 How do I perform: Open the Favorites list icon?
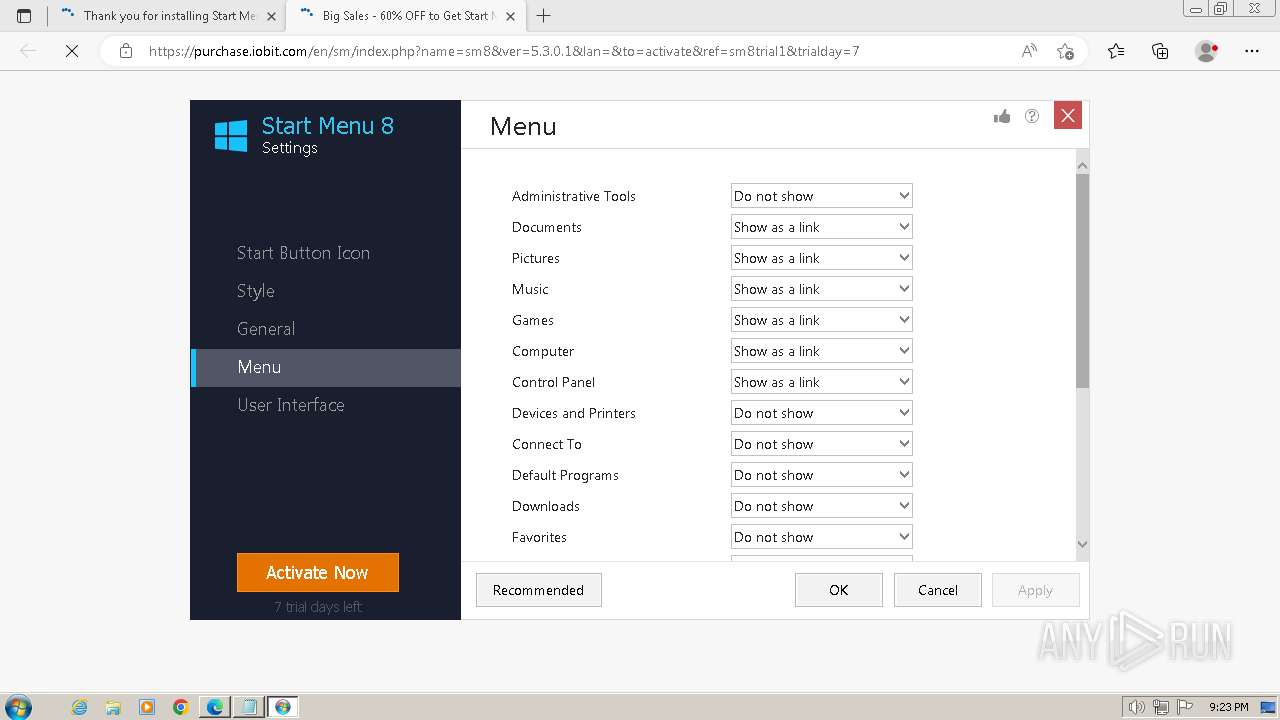click(x=1116, y=51)
